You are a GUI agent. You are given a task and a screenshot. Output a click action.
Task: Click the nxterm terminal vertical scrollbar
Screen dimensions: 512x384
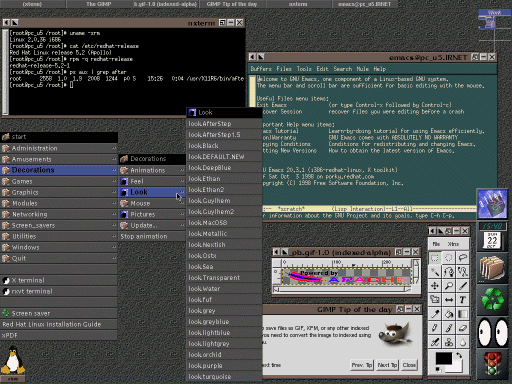pyautogui.click(x=5, y=72)
